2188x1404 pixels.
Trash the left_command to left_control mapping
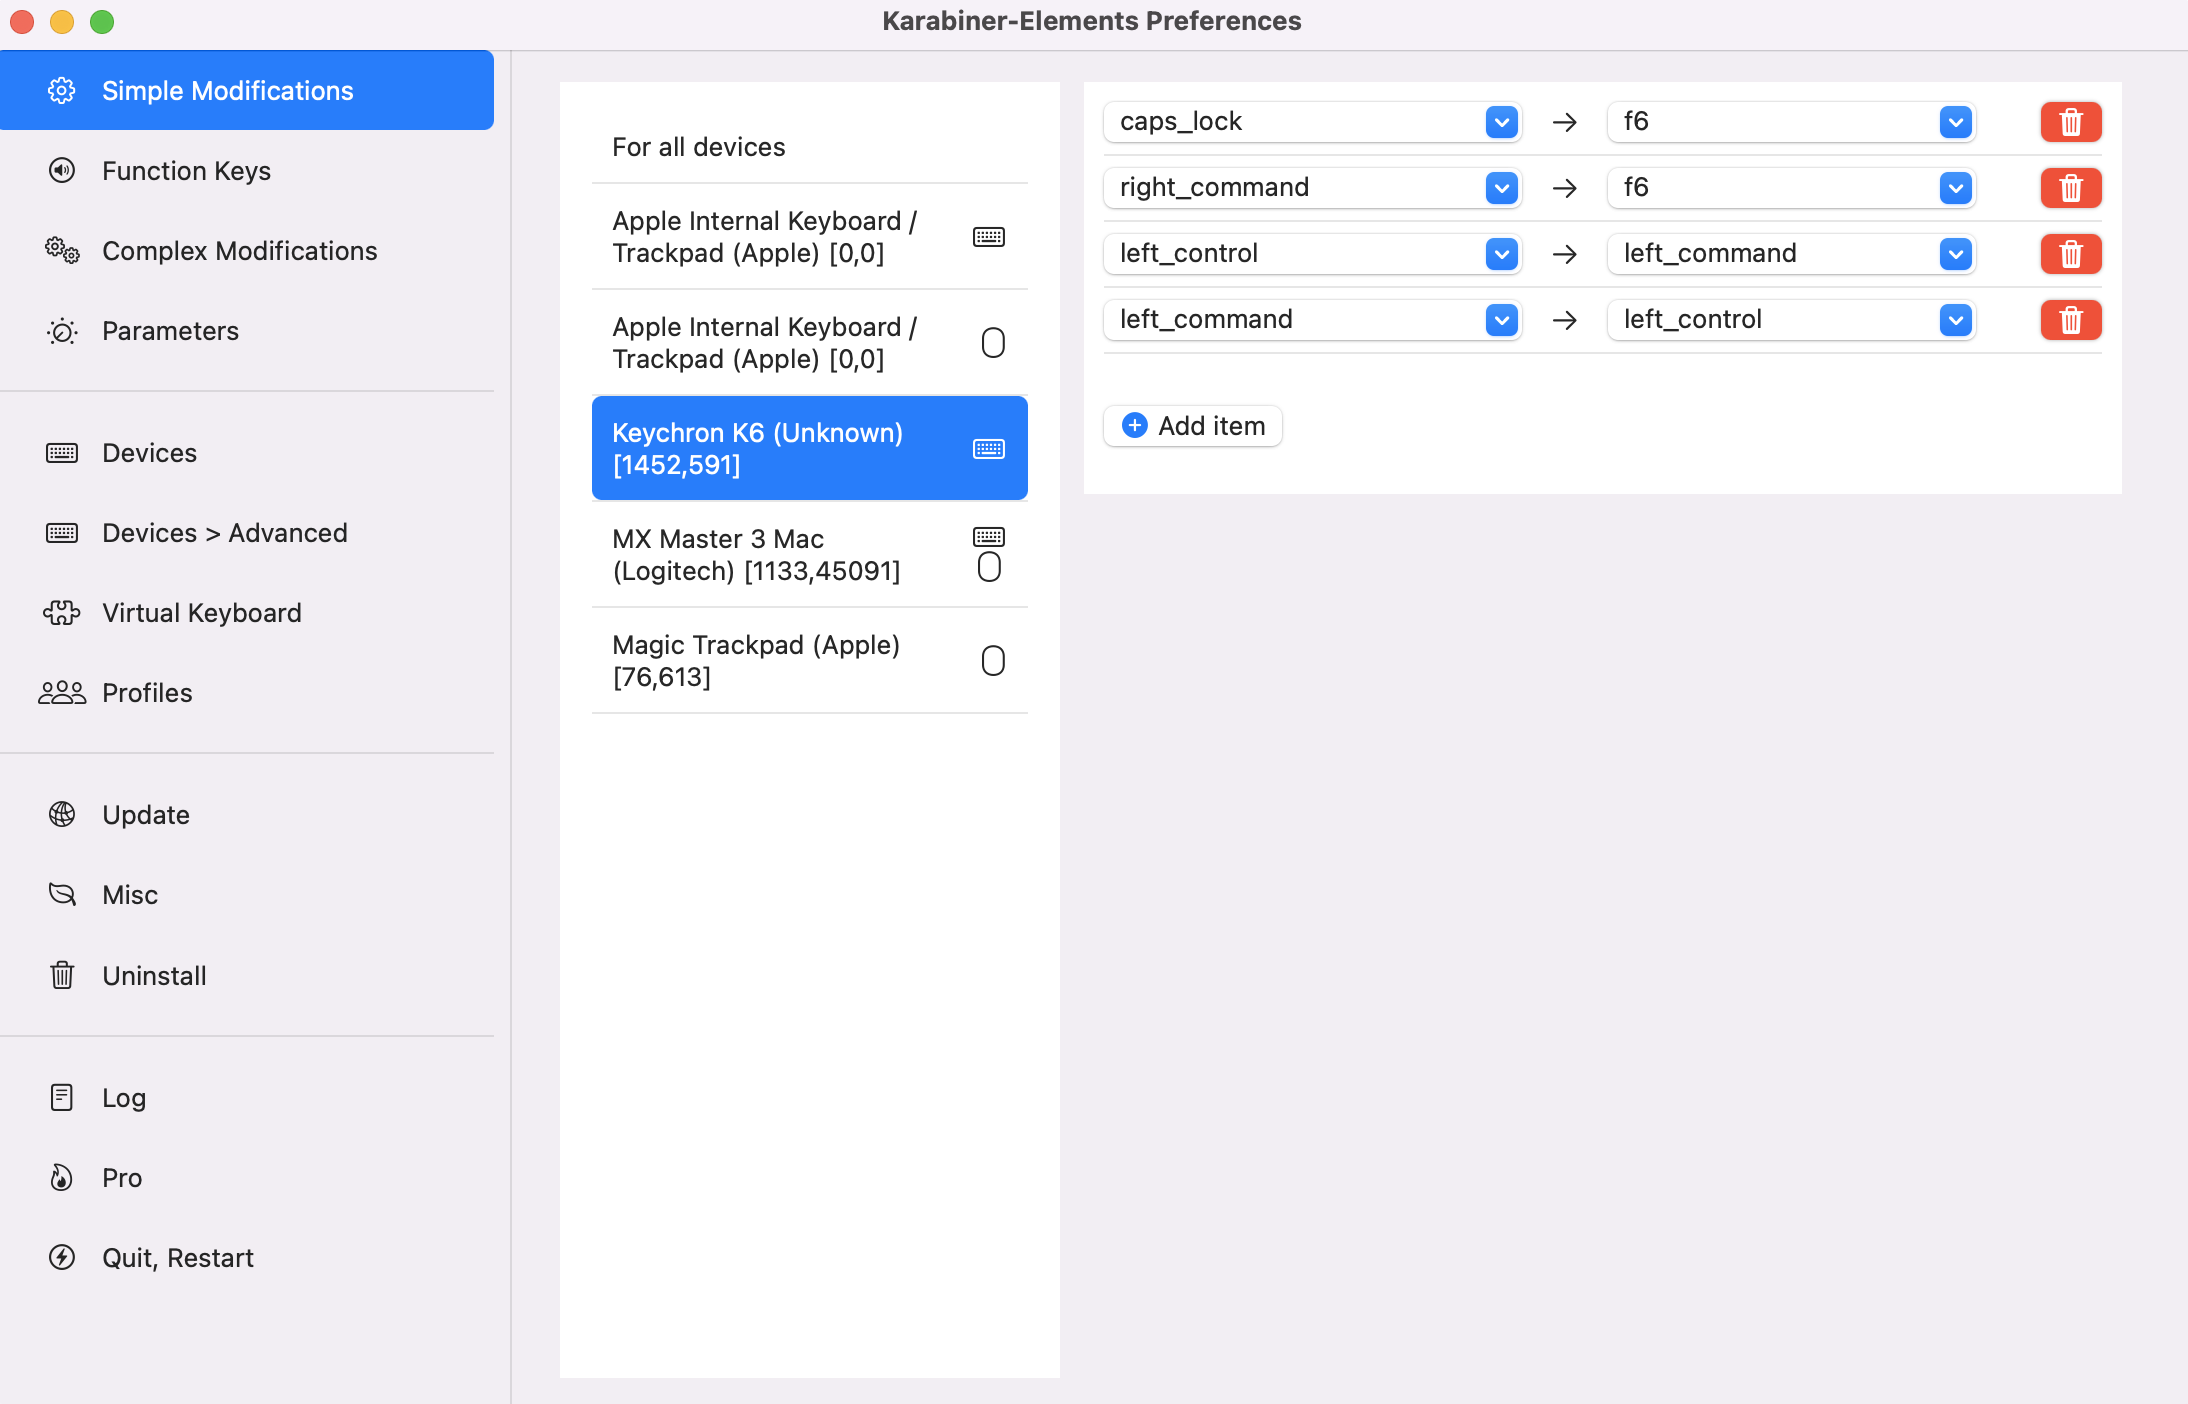click(2070, 320)
